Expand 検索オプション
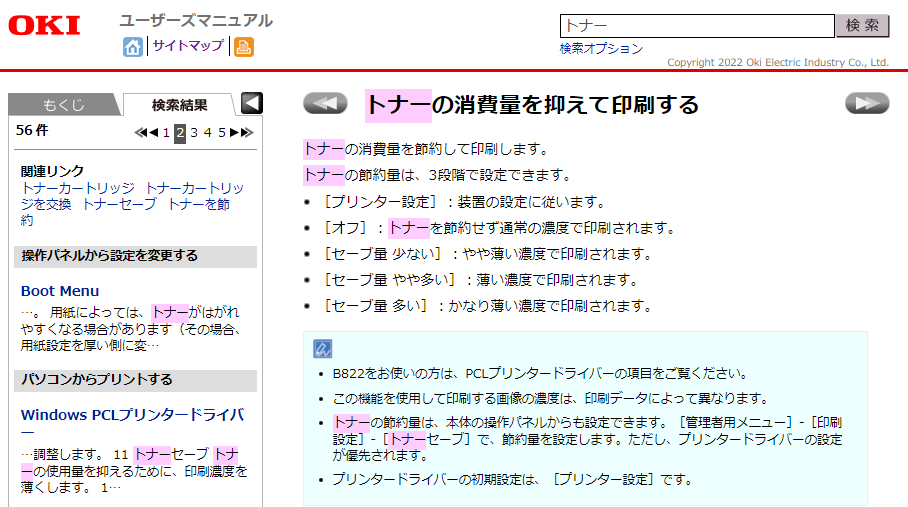 click(601, 48)
